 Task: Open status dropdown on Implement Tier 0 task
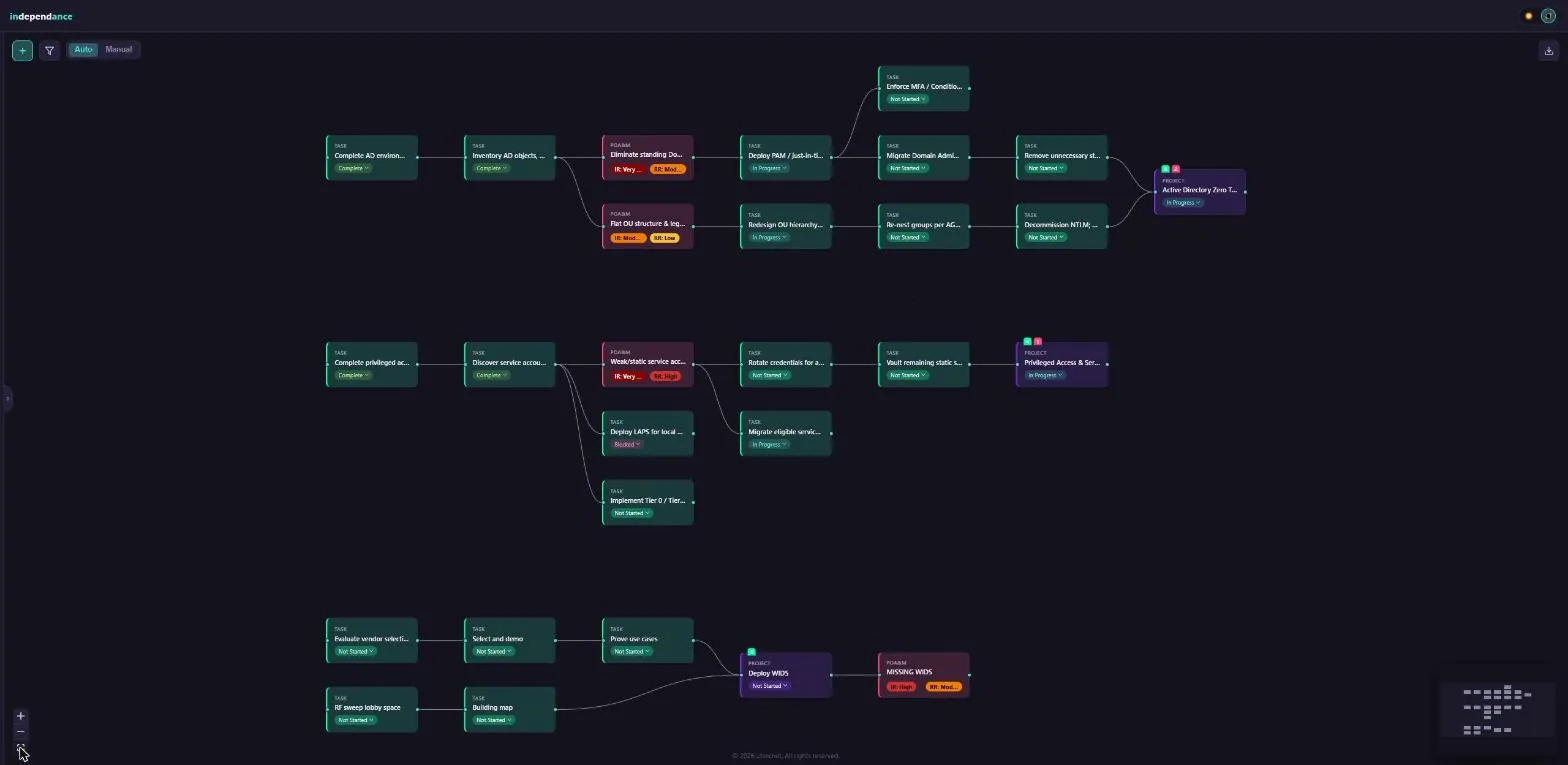(631, 513)
